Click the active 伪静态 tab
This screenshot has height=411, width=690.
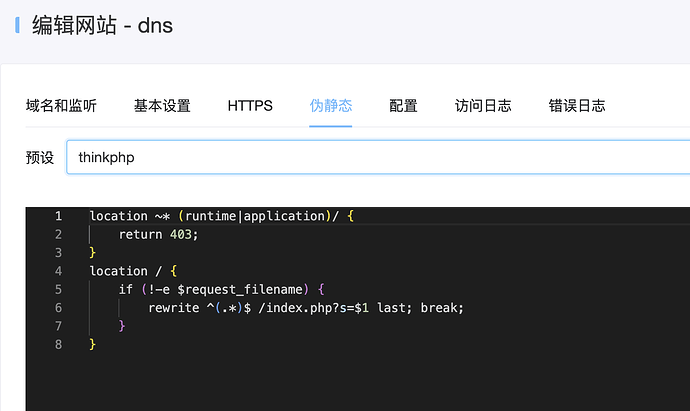[330, 106]
